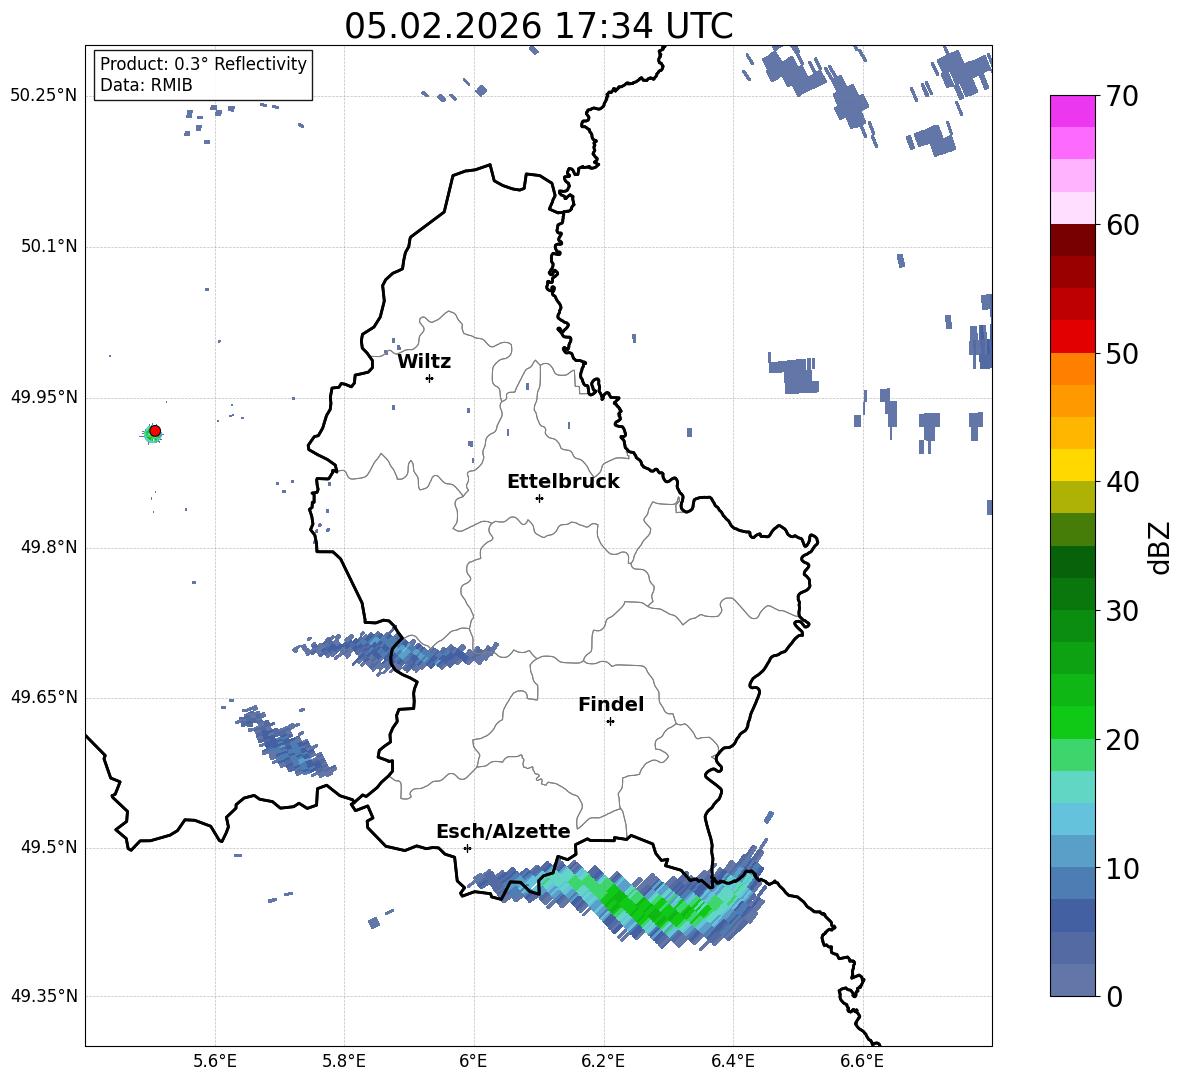Screen dimensions: 1184x1081
Task: Click the 6.2°E longitude label
Action: [603, 1061]
